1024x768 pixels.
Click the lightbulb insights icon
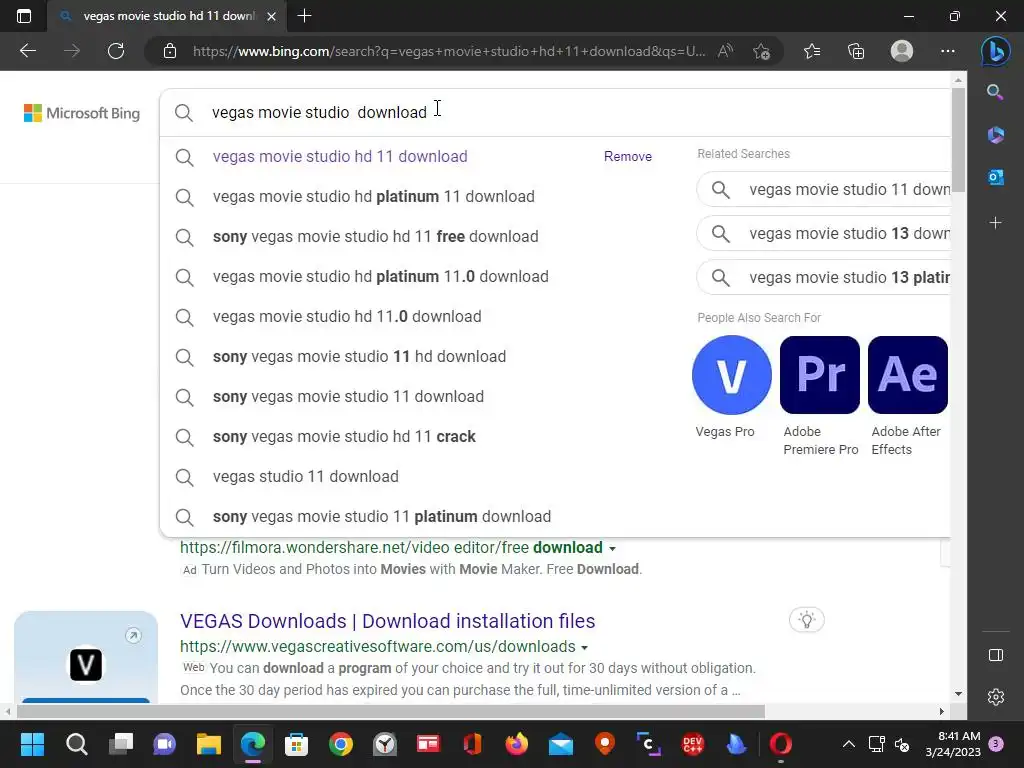click(807, 620)
